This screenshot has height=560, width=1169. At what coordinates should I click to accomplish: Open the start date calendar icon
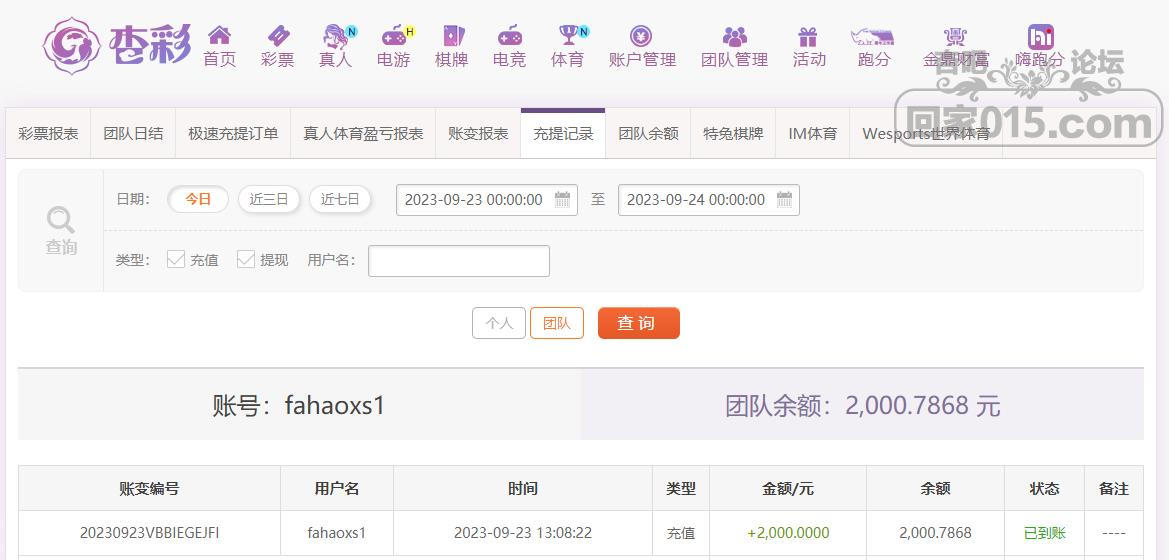tap(562, 199)
